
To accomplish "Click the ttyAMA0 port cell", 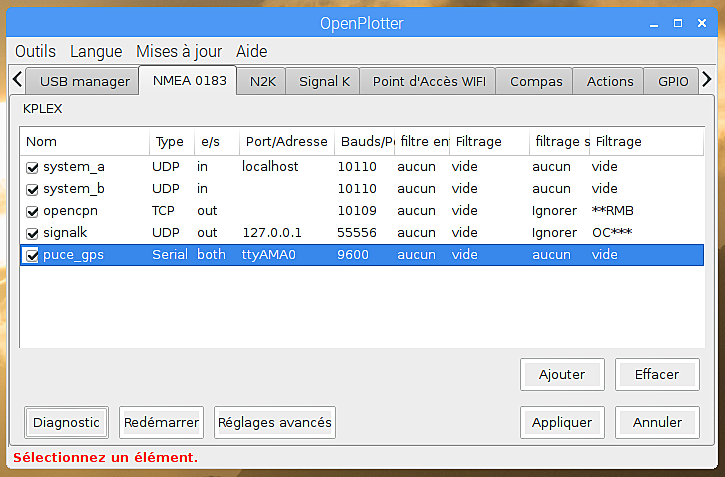I will tap(269, 255).
